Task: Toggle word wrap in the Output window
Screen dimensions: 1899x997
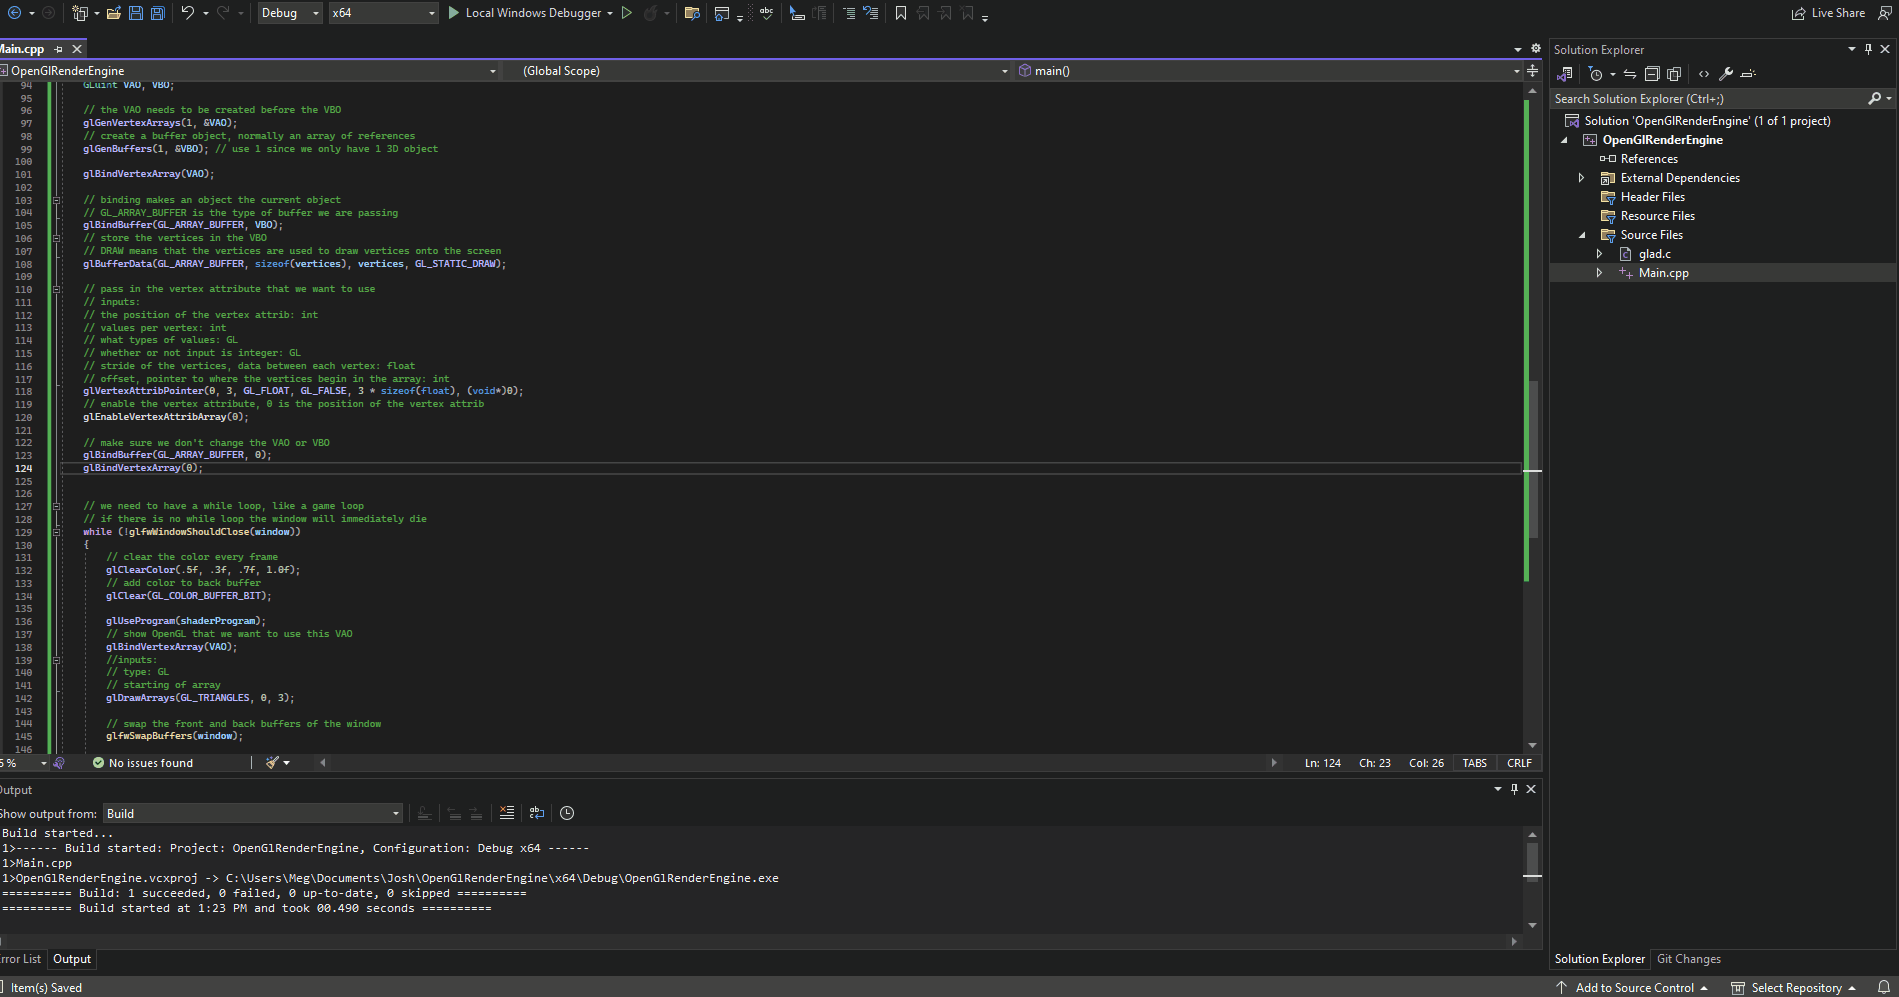Action: pyautogui.click(x=537, y=813)
